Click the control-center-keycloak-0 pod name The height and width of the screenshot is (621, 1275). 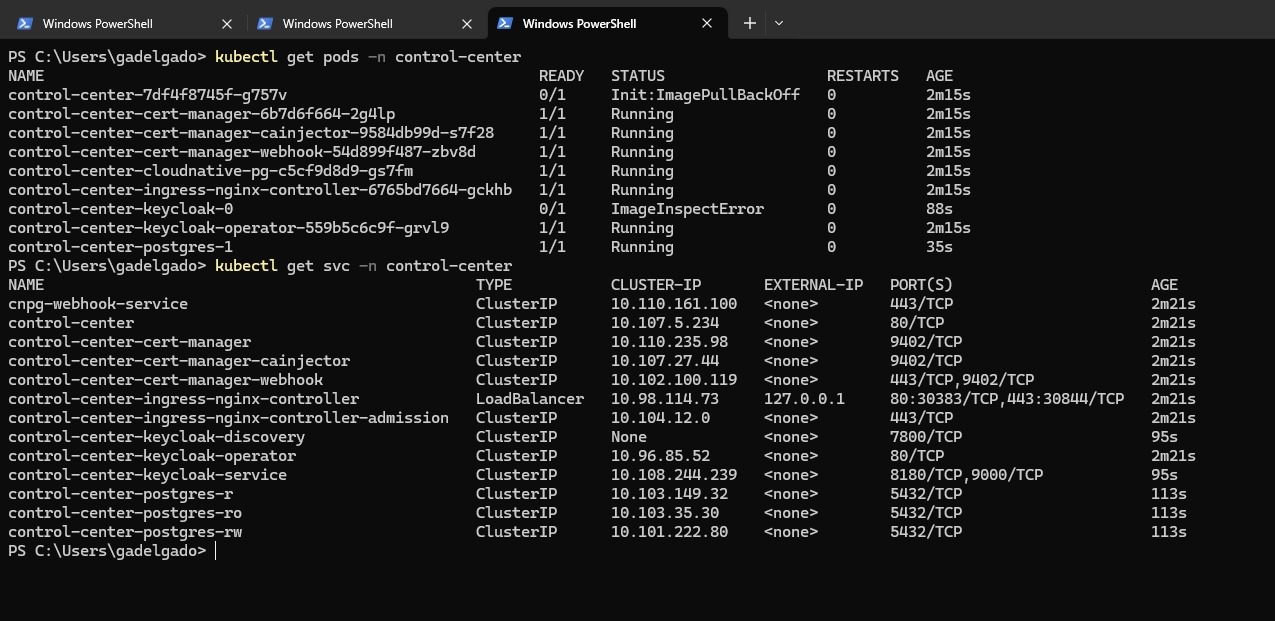tap(120, 209)
